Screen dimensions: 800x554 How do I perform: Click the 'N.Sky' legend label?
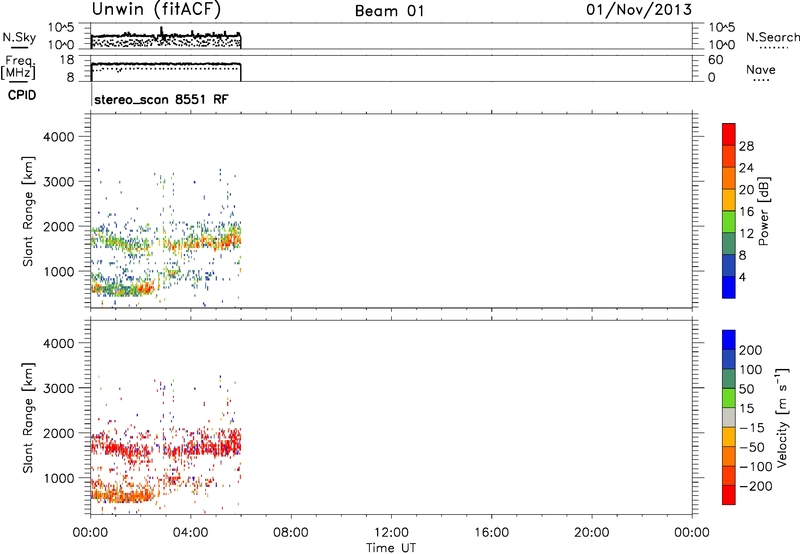pos(19,37)
